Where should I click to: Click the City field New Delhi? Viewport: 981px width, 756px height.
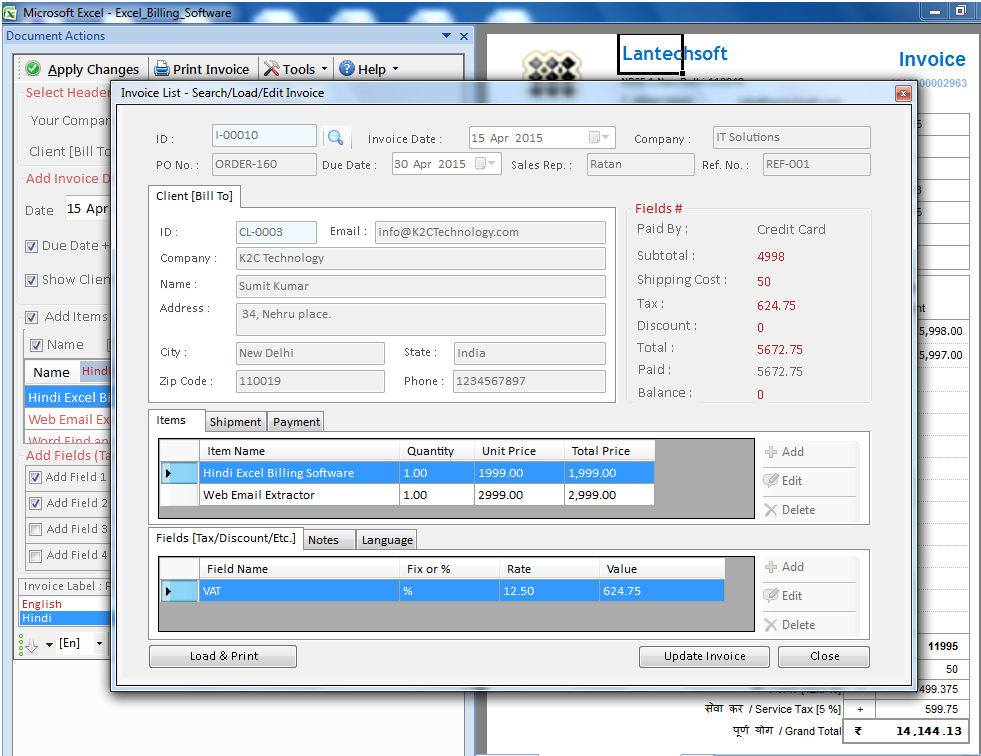coord(310,353)
